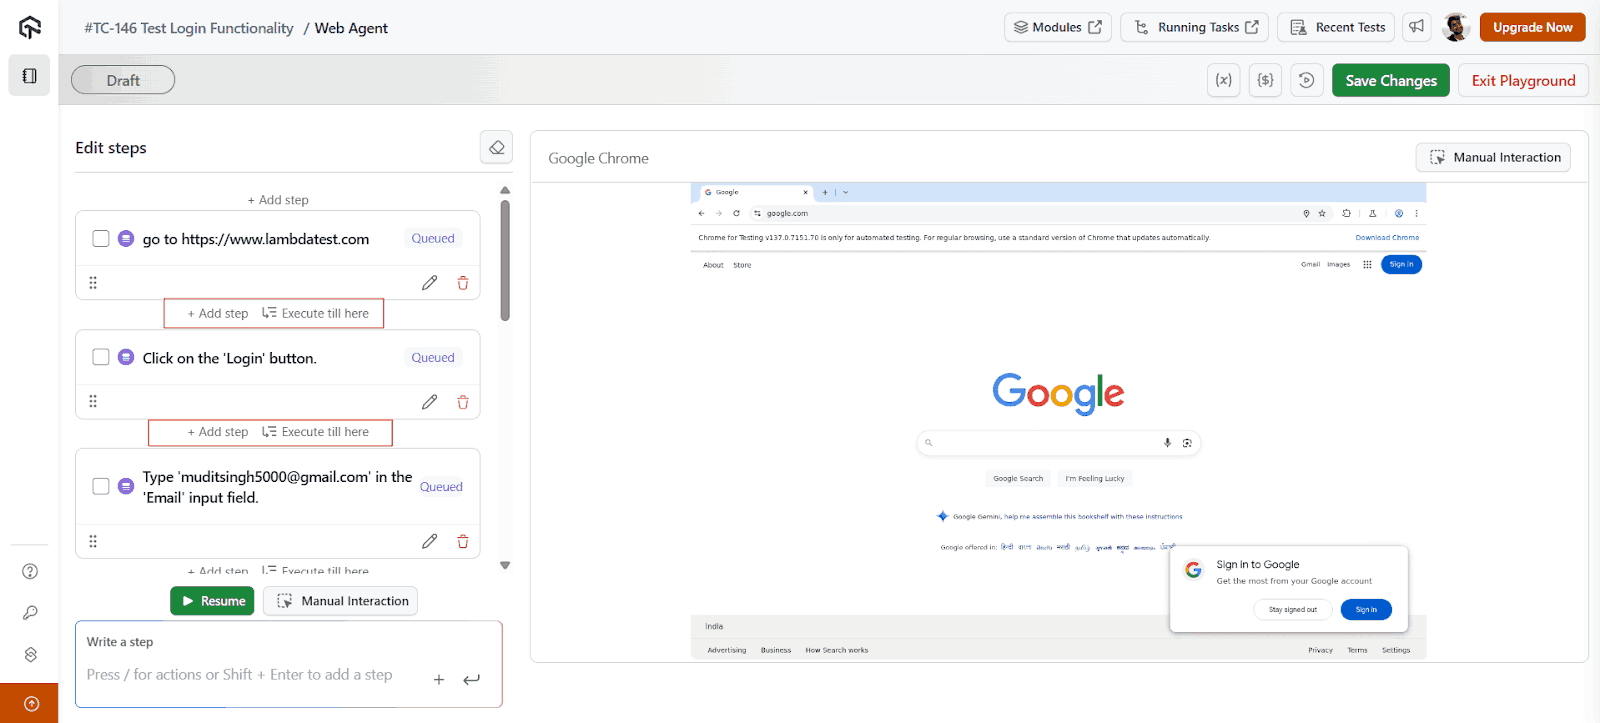Click the Resume button

[212, 601]
